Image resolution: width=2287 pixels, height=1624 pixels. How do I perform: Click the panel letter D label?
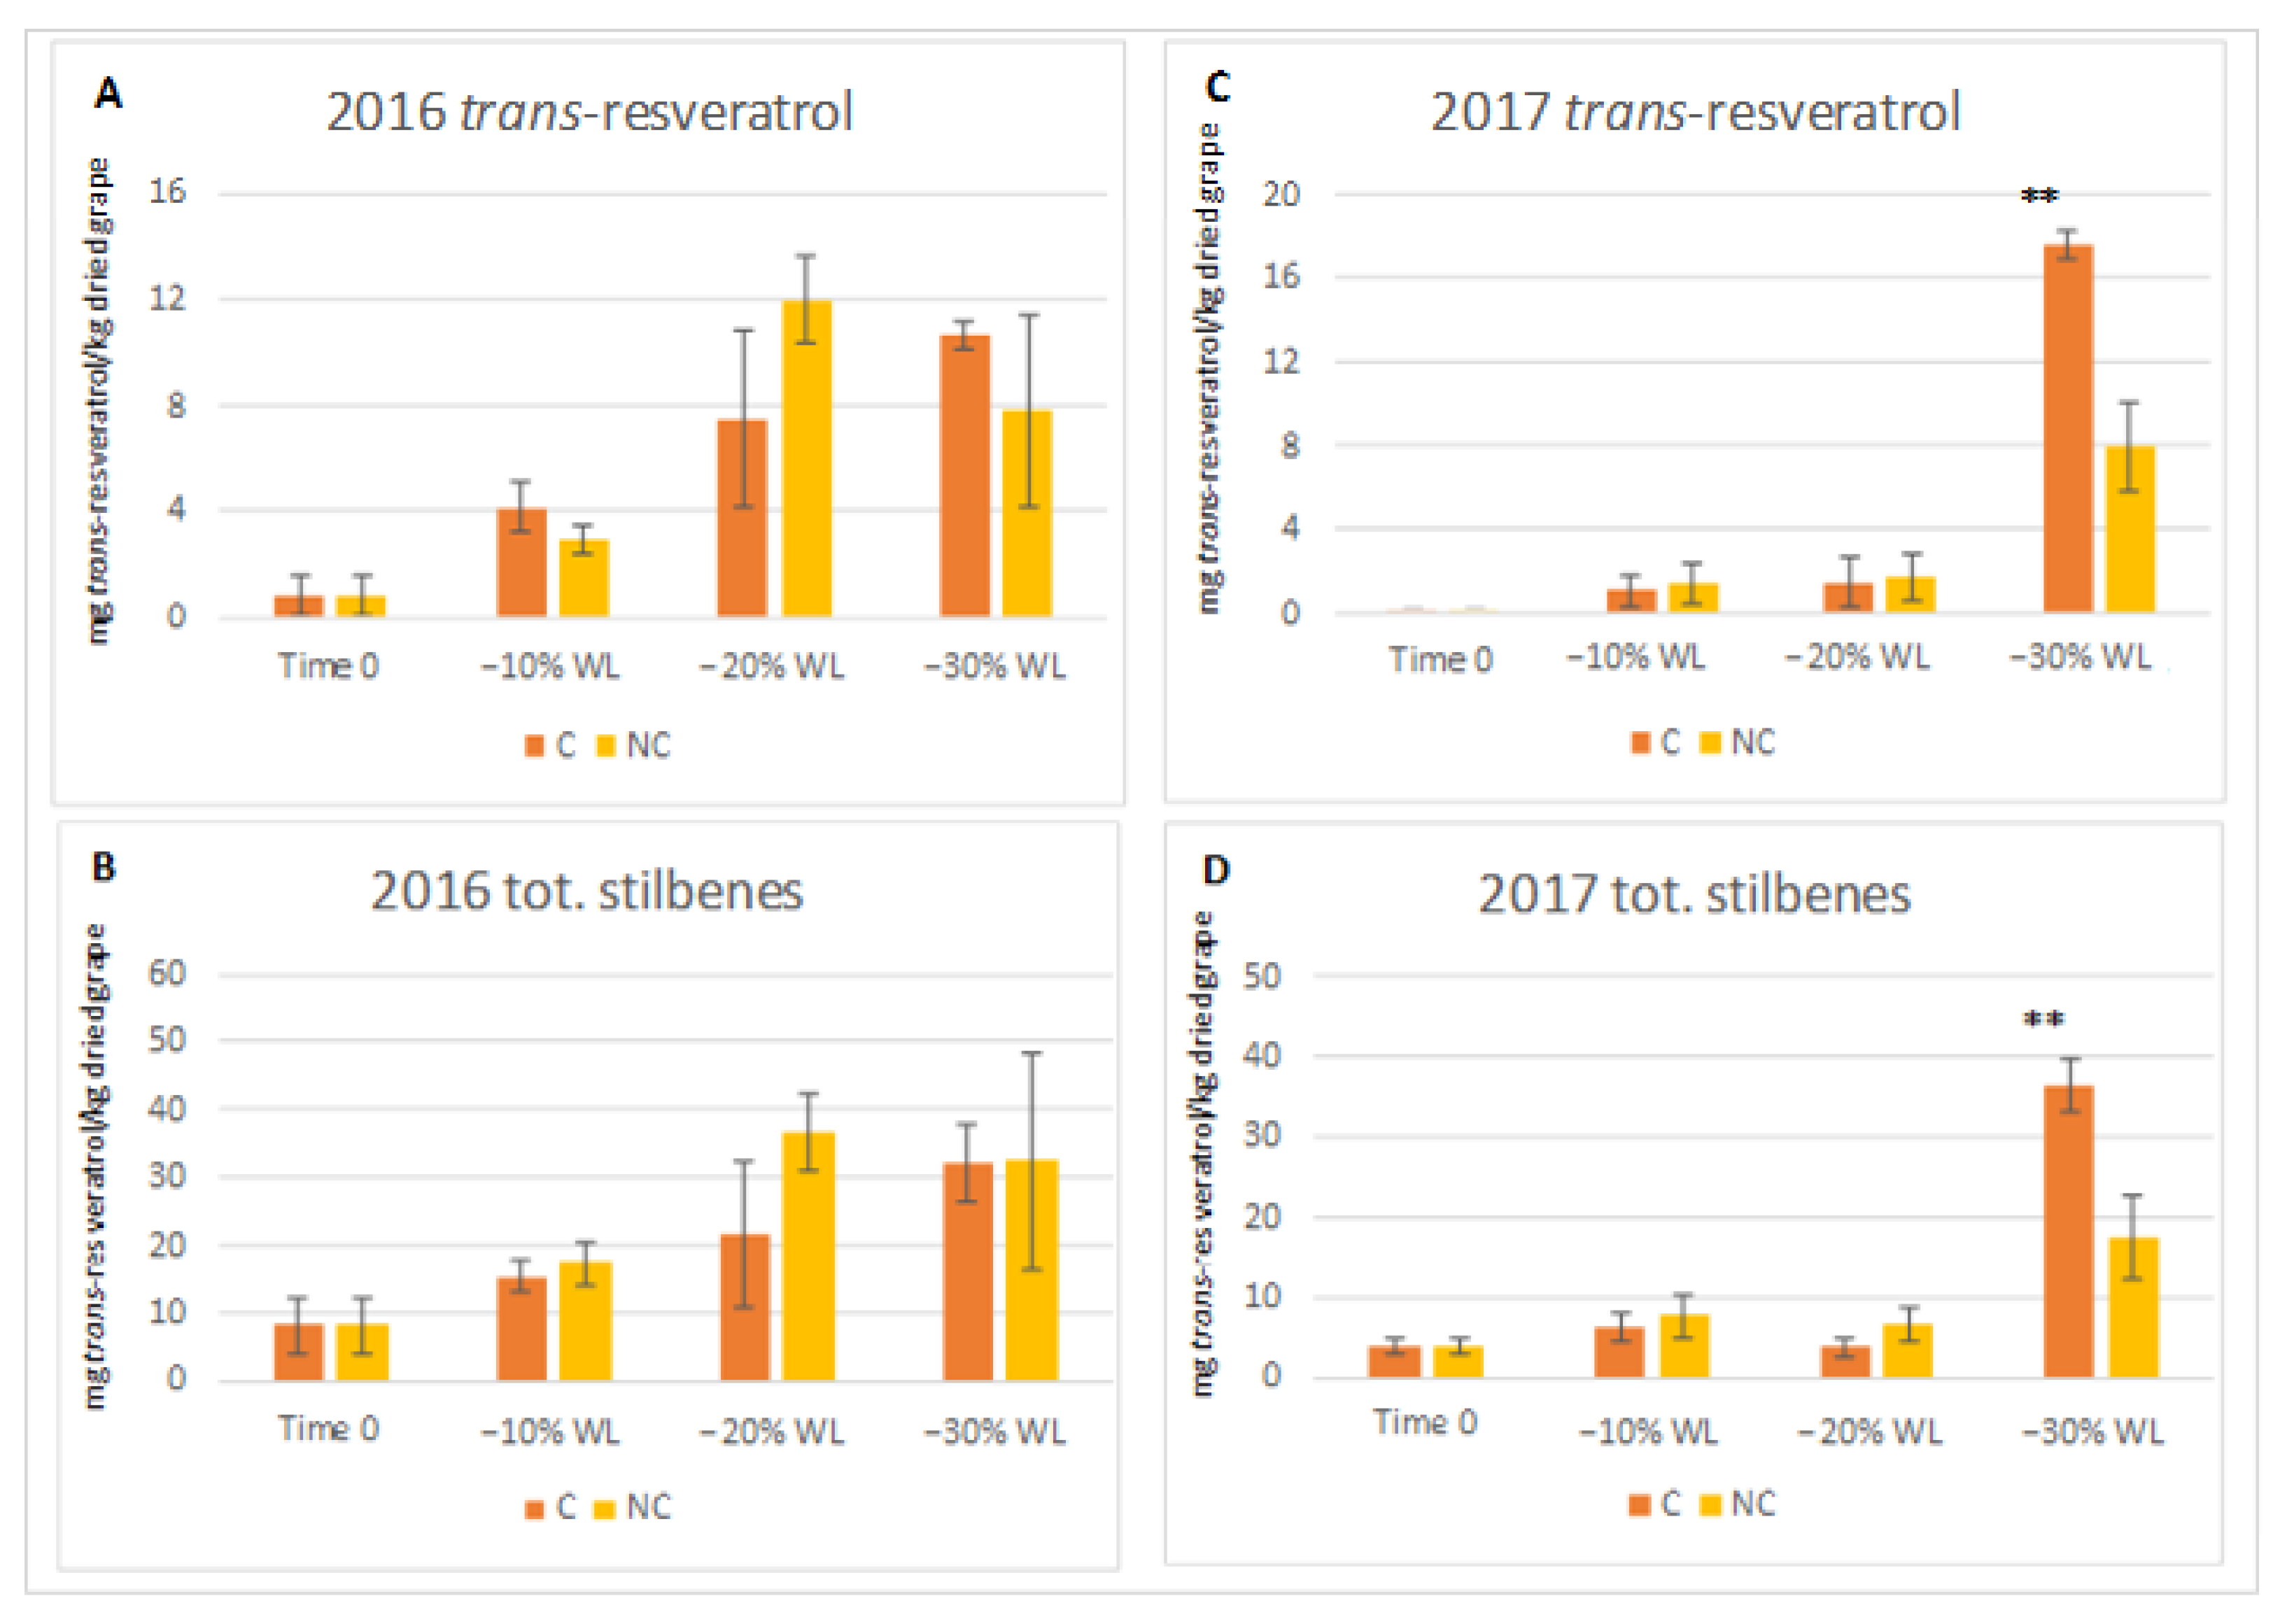click(1216, 870)
